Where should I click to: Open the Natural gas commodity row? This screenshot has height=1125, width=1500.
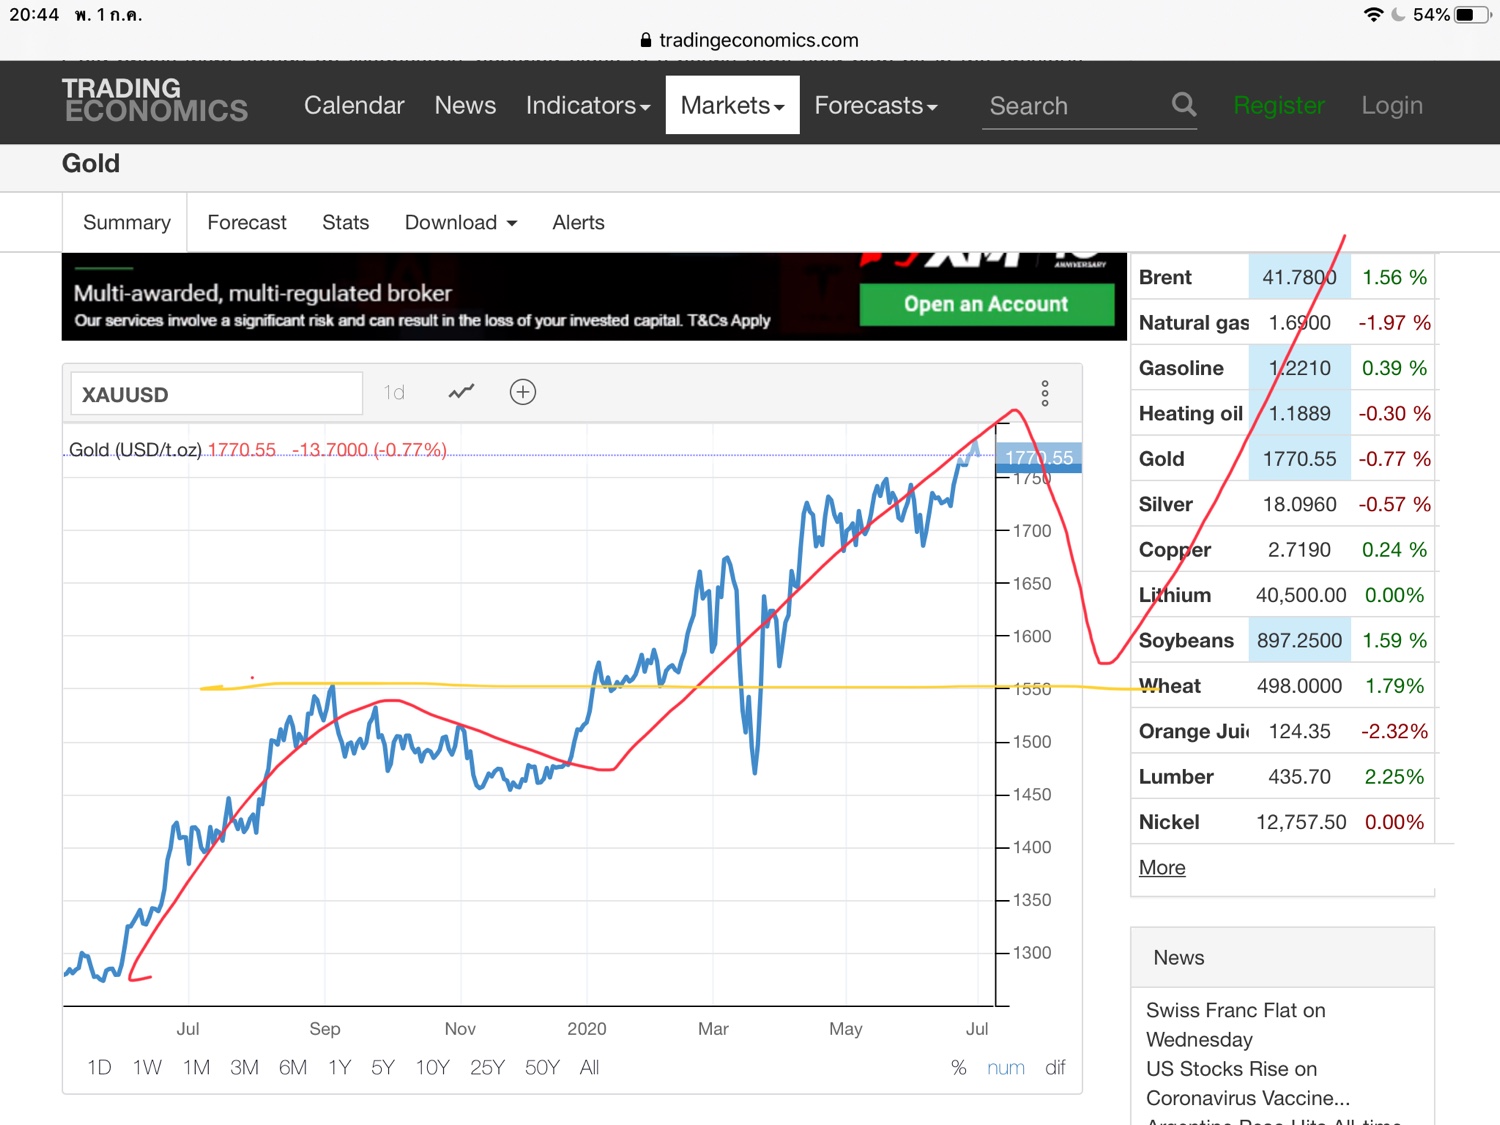1284,322
